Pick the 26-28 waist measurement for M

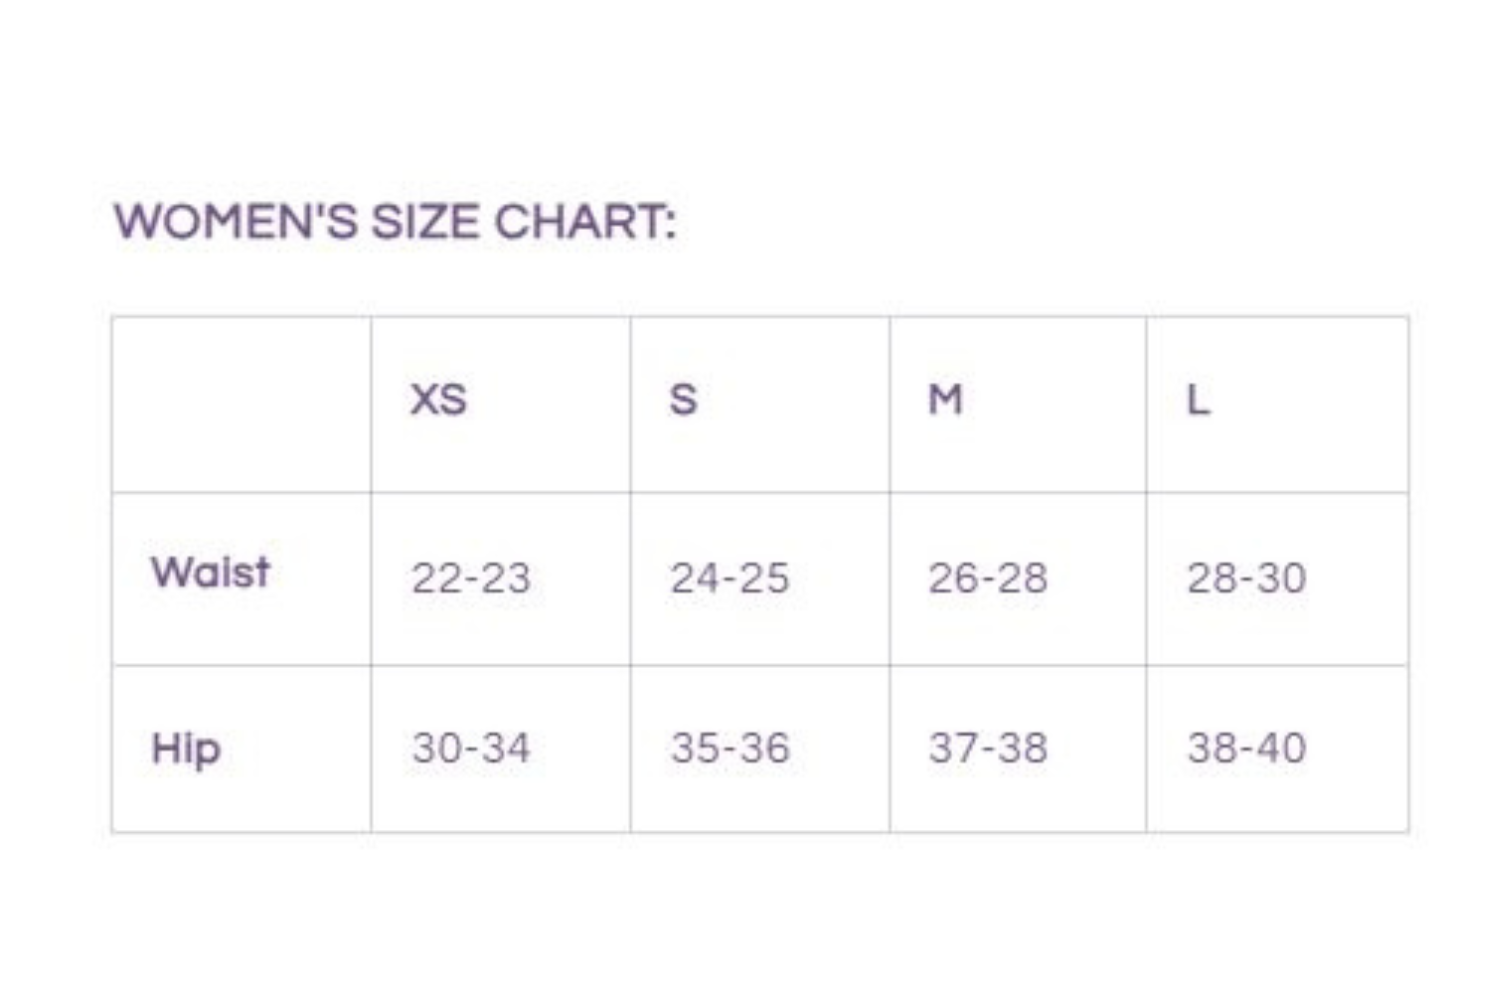(x=987, y=578)
